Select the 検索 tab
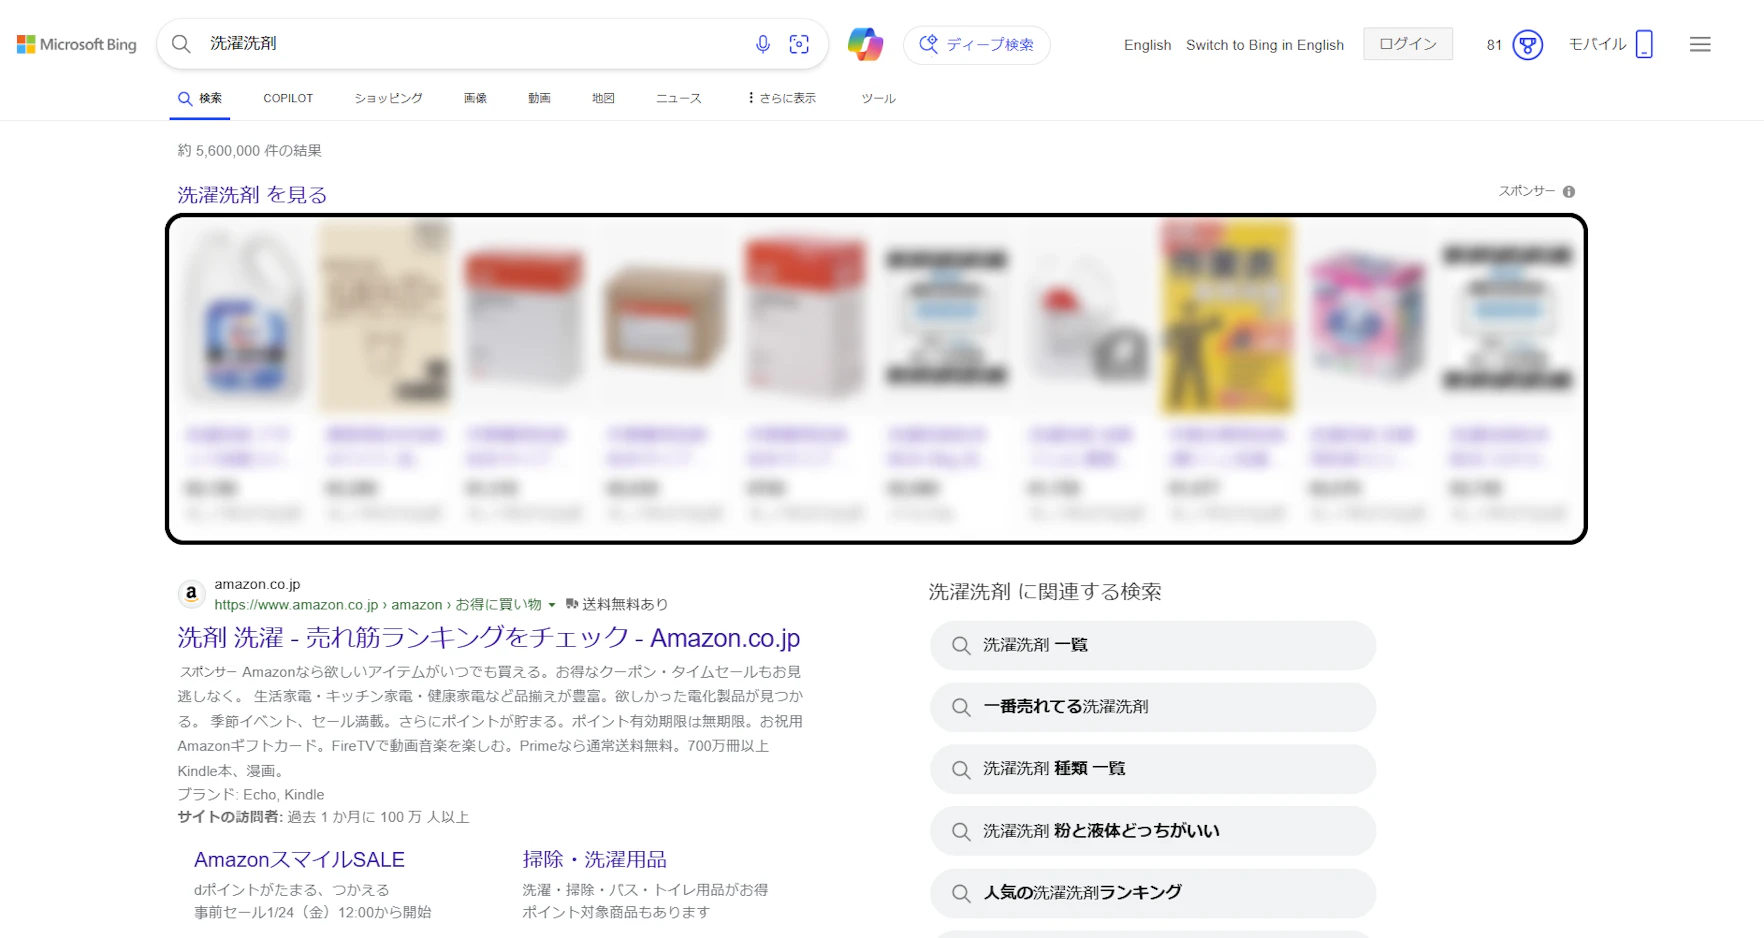Viewport: 1764px width, 938px height. [x=200, y=98]
